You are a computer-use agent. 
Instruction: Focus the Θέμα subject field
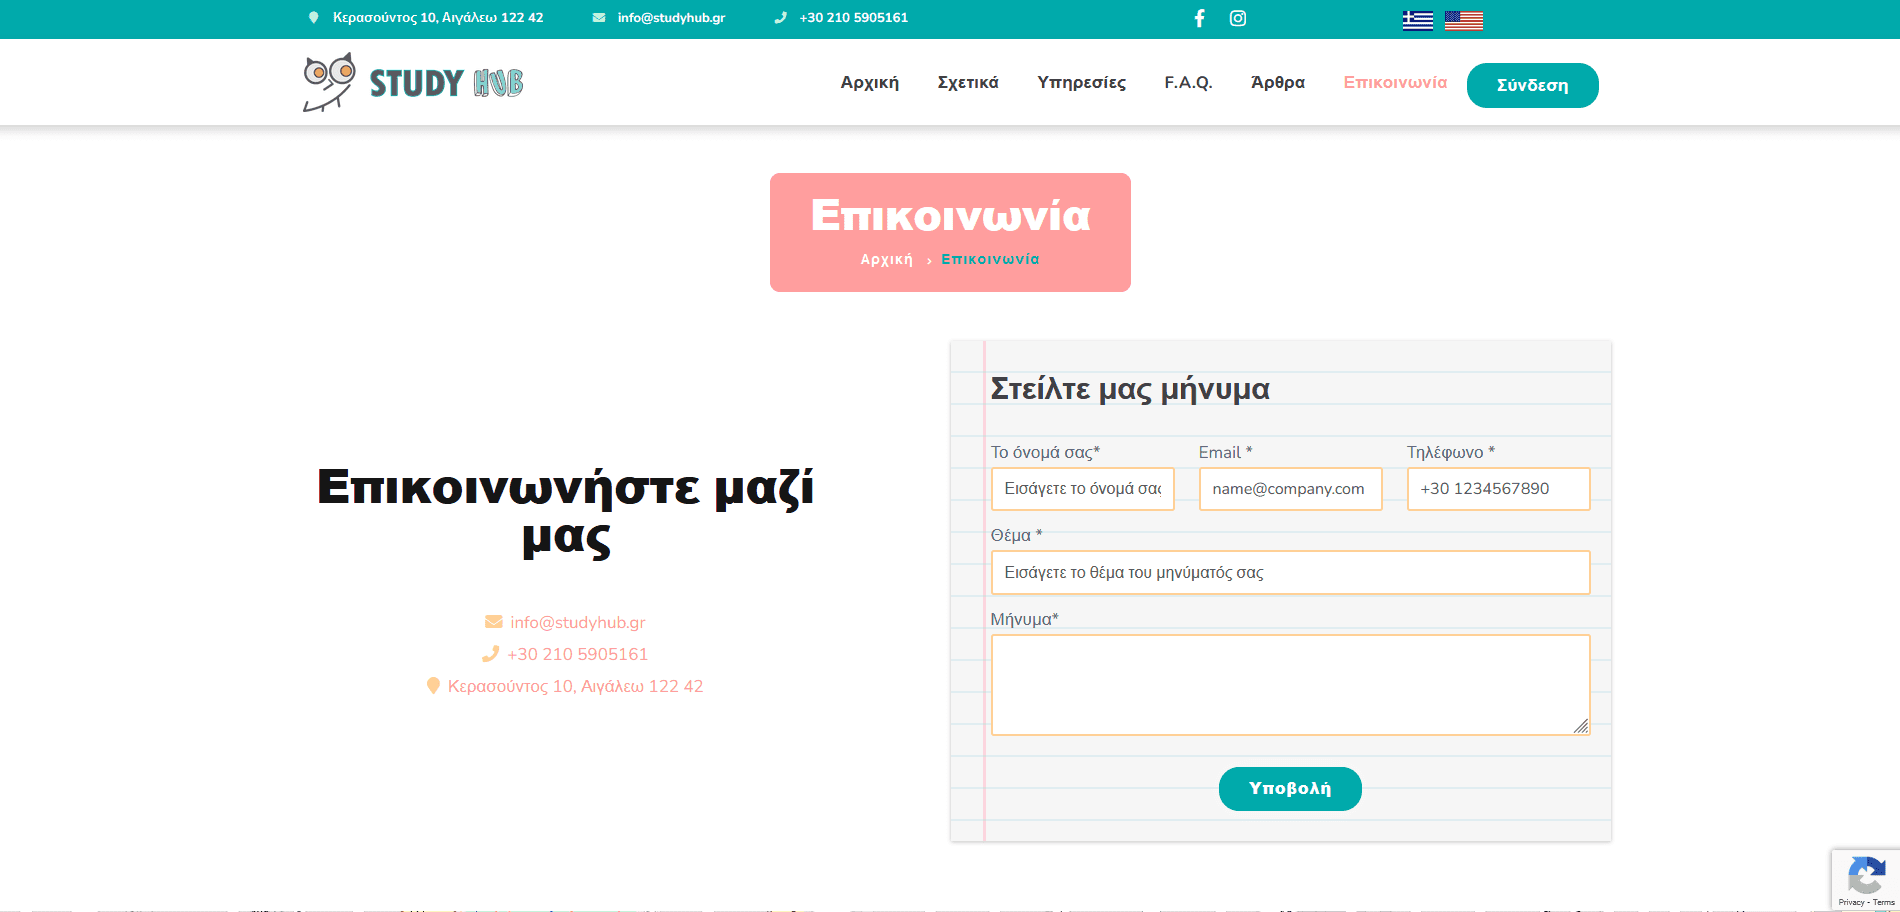(1291, 573)
